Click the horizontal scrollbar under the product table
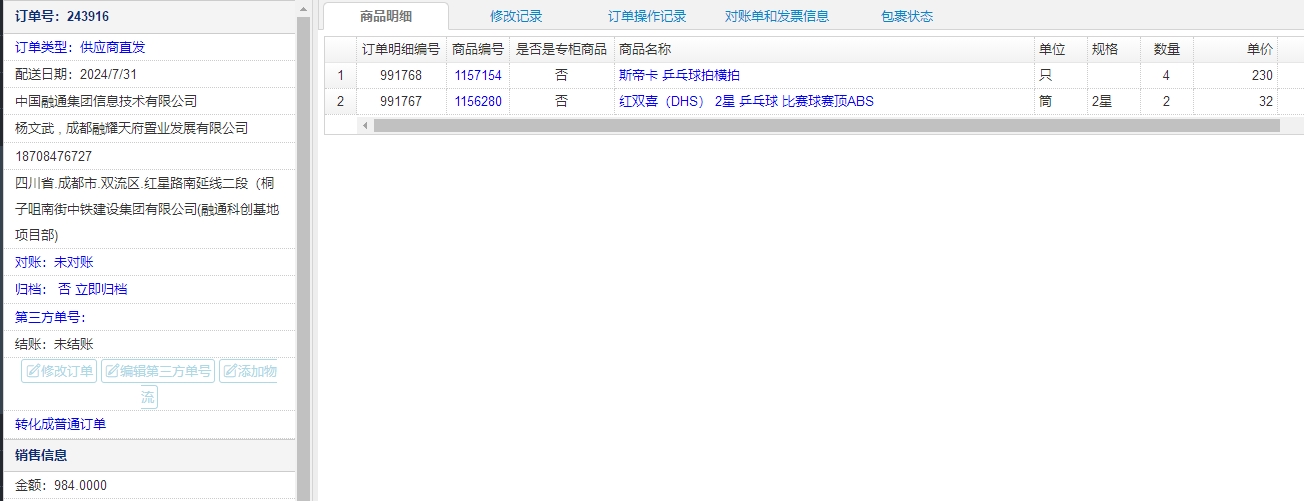1304x501 pixels. (x=826, y=126)
